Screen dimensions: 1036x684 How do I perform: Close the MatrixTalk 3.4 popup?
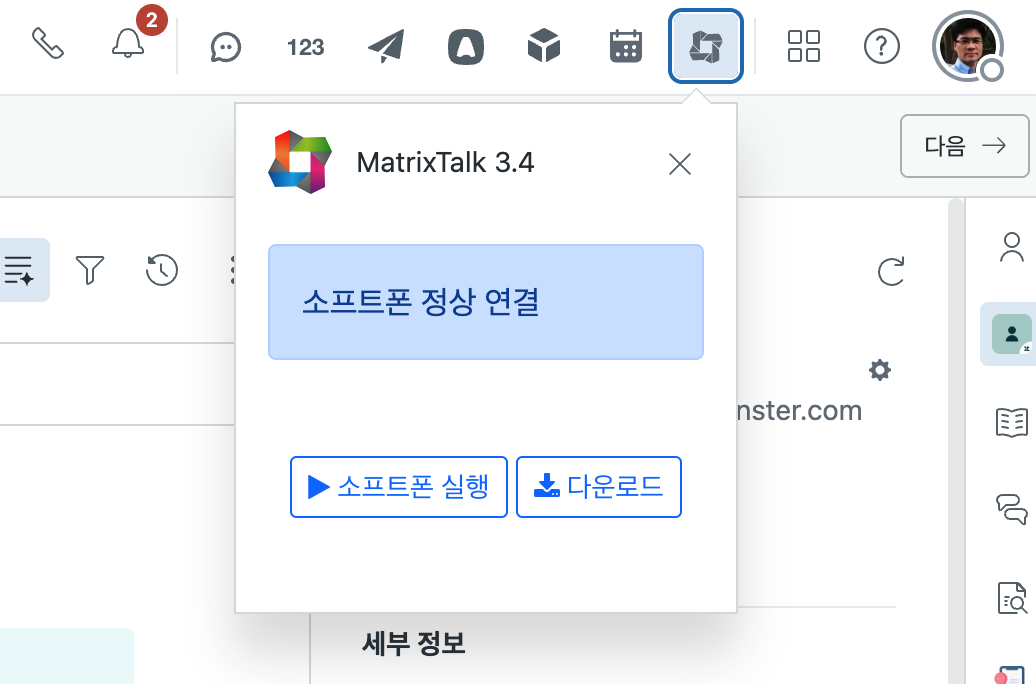(680, 164)
